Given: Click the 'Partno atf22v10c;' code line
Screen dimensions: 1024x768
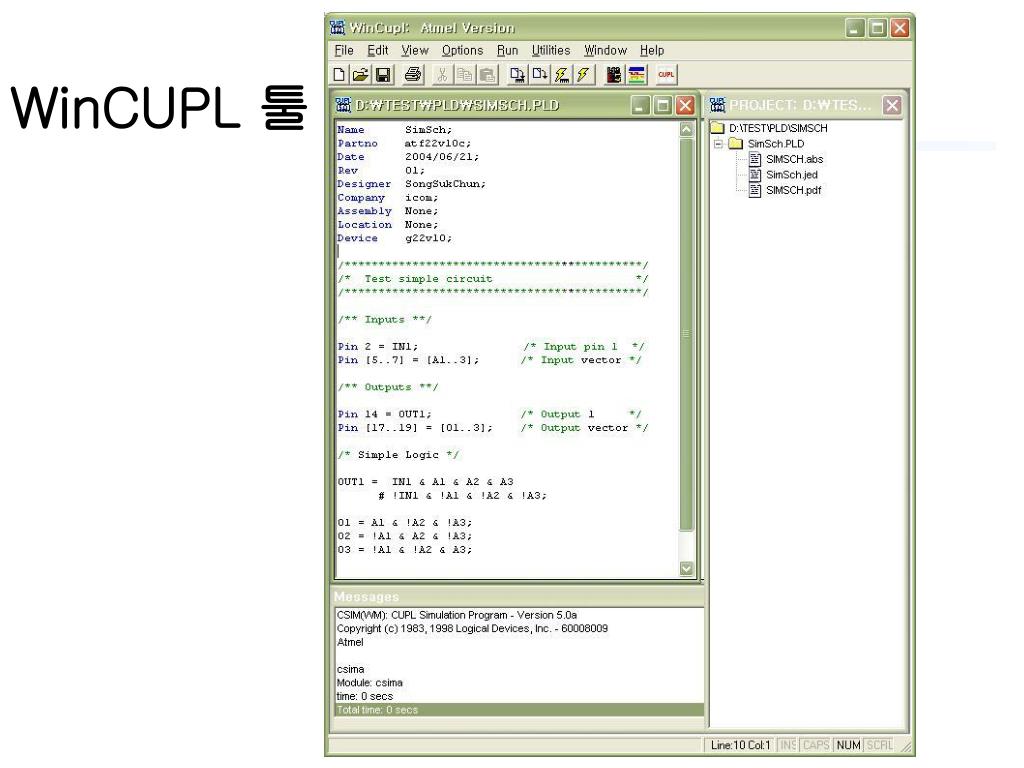Looking at the screenshot, I should pyautogui.click(x=404, y=144).
